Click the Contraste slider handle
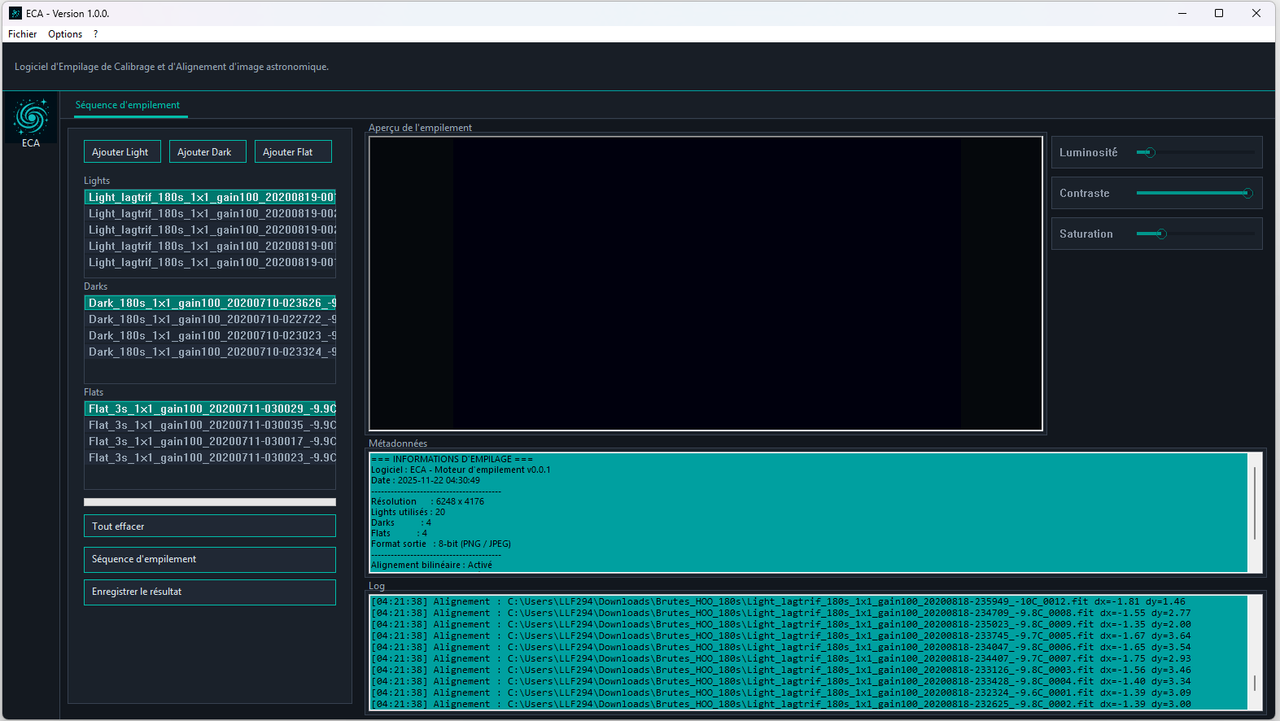The width and height of the screenshot is (1280, 721). click(1247, 193)
